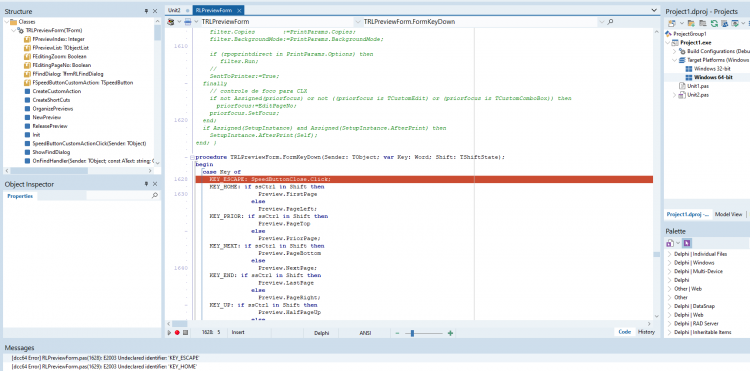Collapse Target Platforms node

tap(674, 60)
